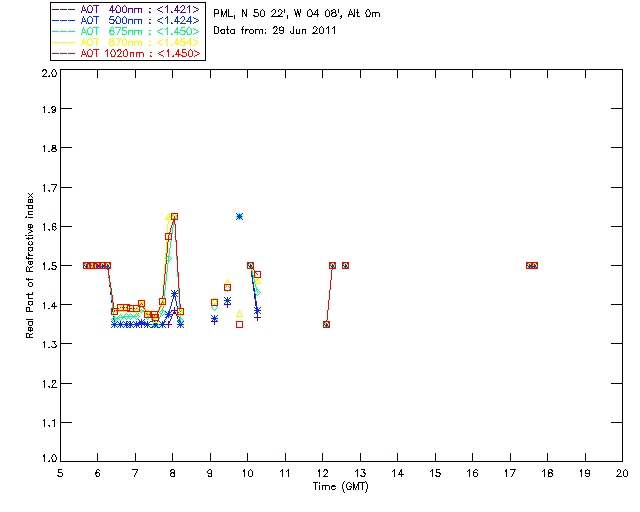Click the lone red square at 1.35 near time 9.8
The image size is (640, 512).
click(240, 325)
